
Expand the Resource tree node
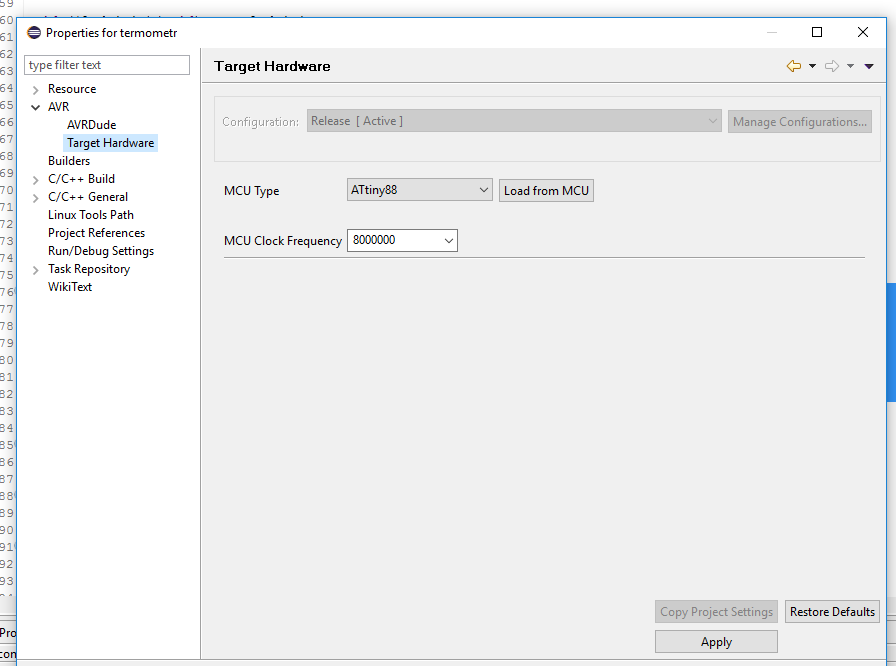(x=36, y=90)
